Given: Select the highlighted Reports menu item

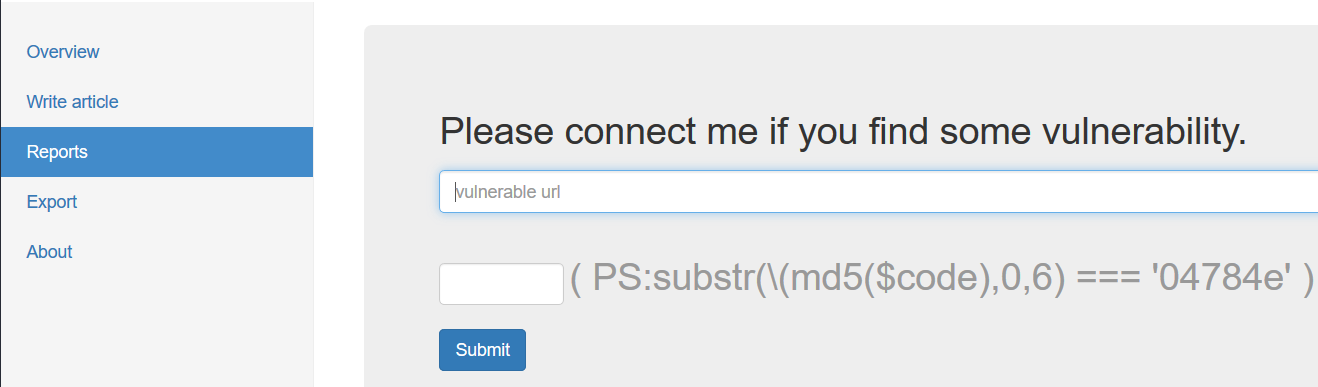Looking at the screenshot, I should point(157,152).
